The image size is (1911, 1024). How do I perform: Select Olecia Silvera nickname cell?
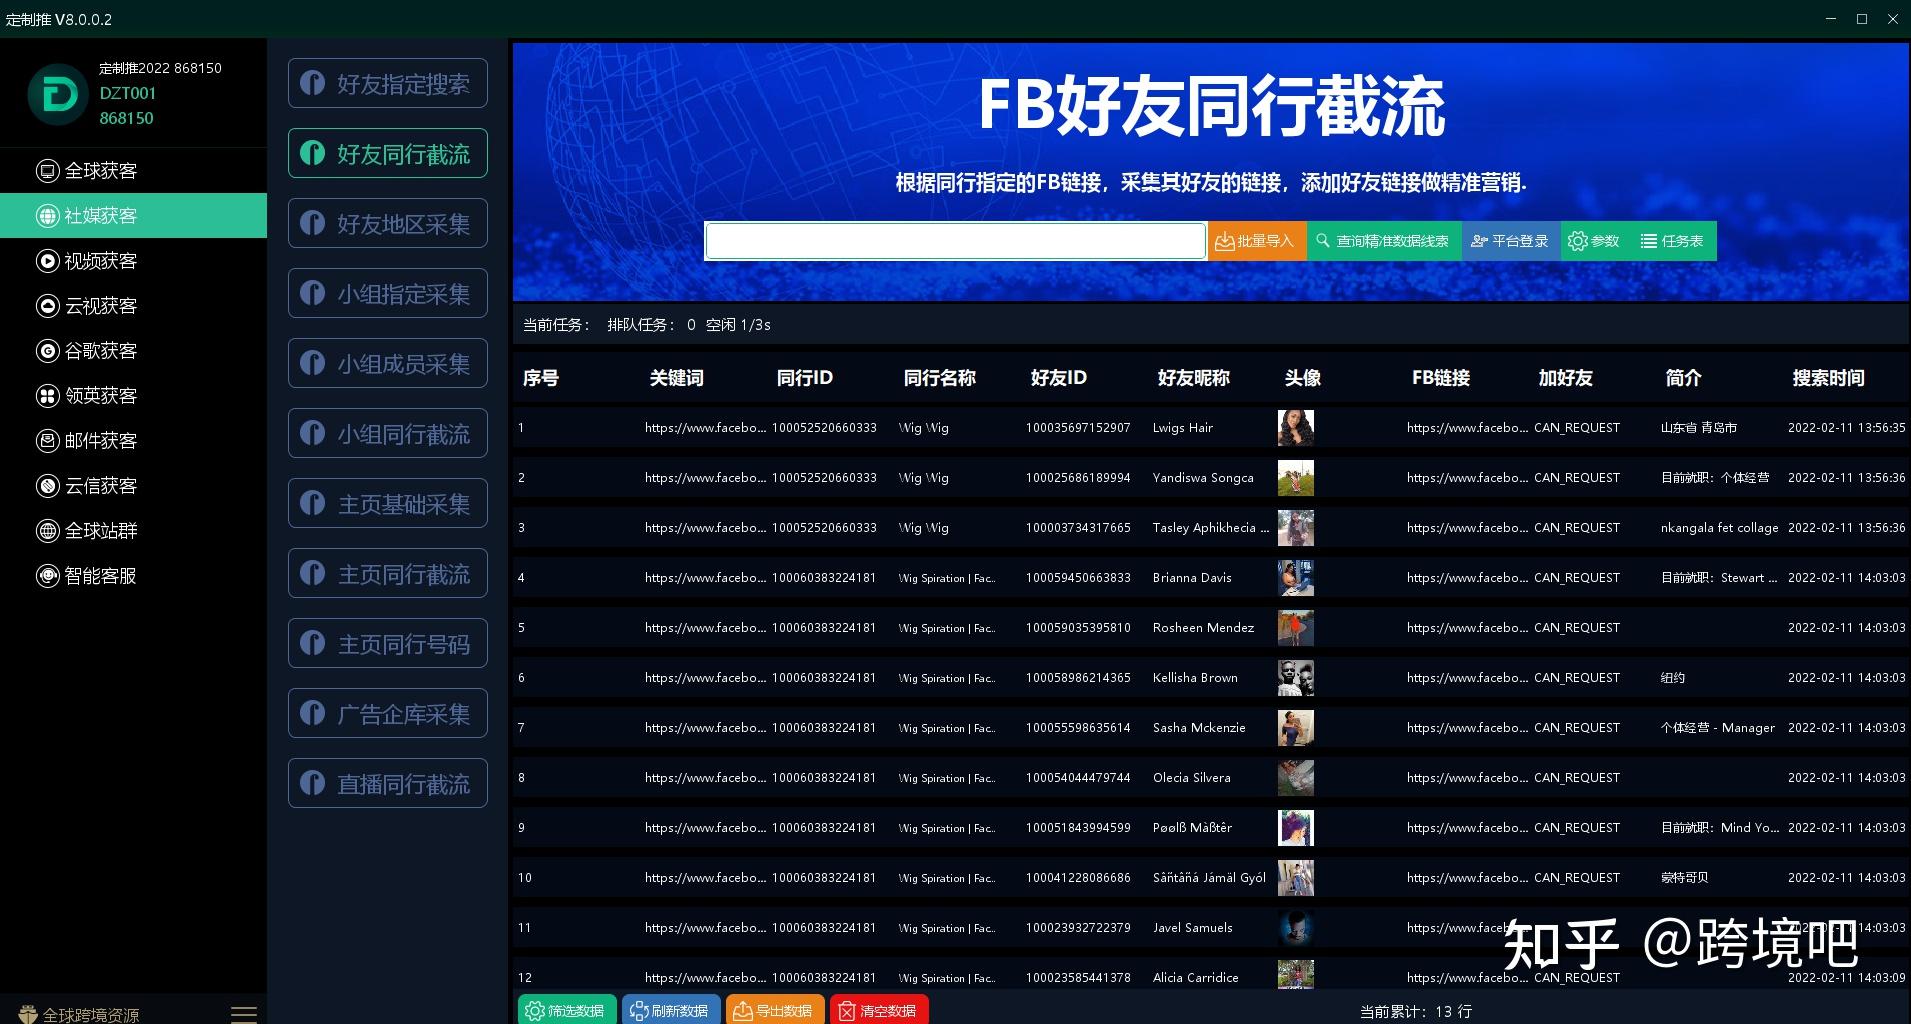coord(1191,778)
